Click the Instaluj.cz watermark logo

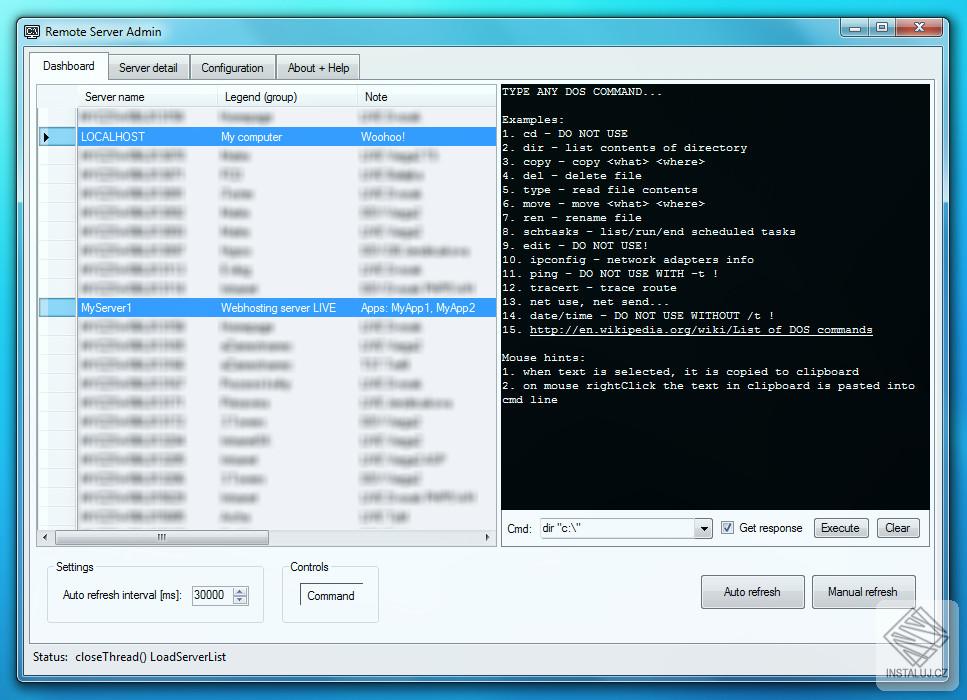coord(914,637)
